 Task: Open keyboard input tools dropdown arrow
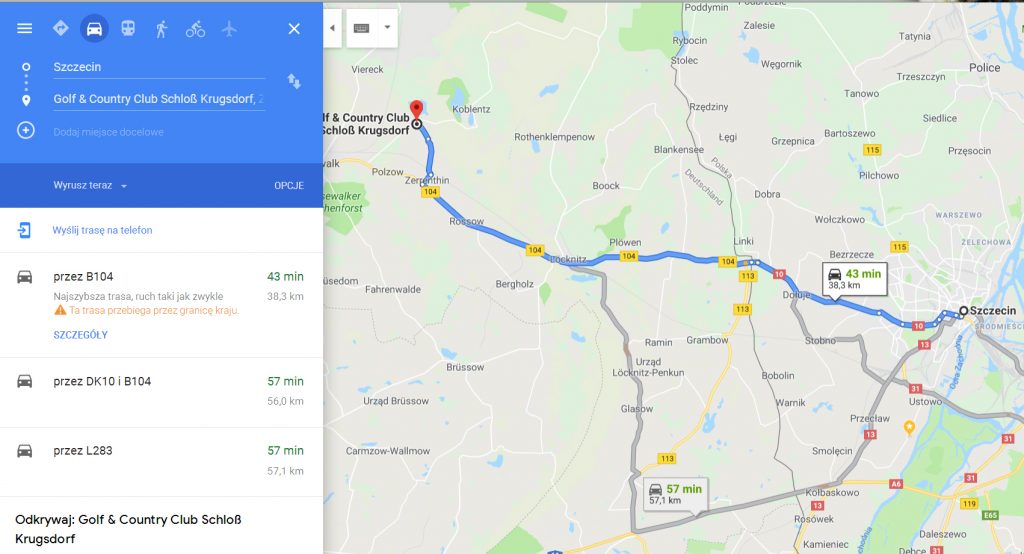(x=387, y=27)
